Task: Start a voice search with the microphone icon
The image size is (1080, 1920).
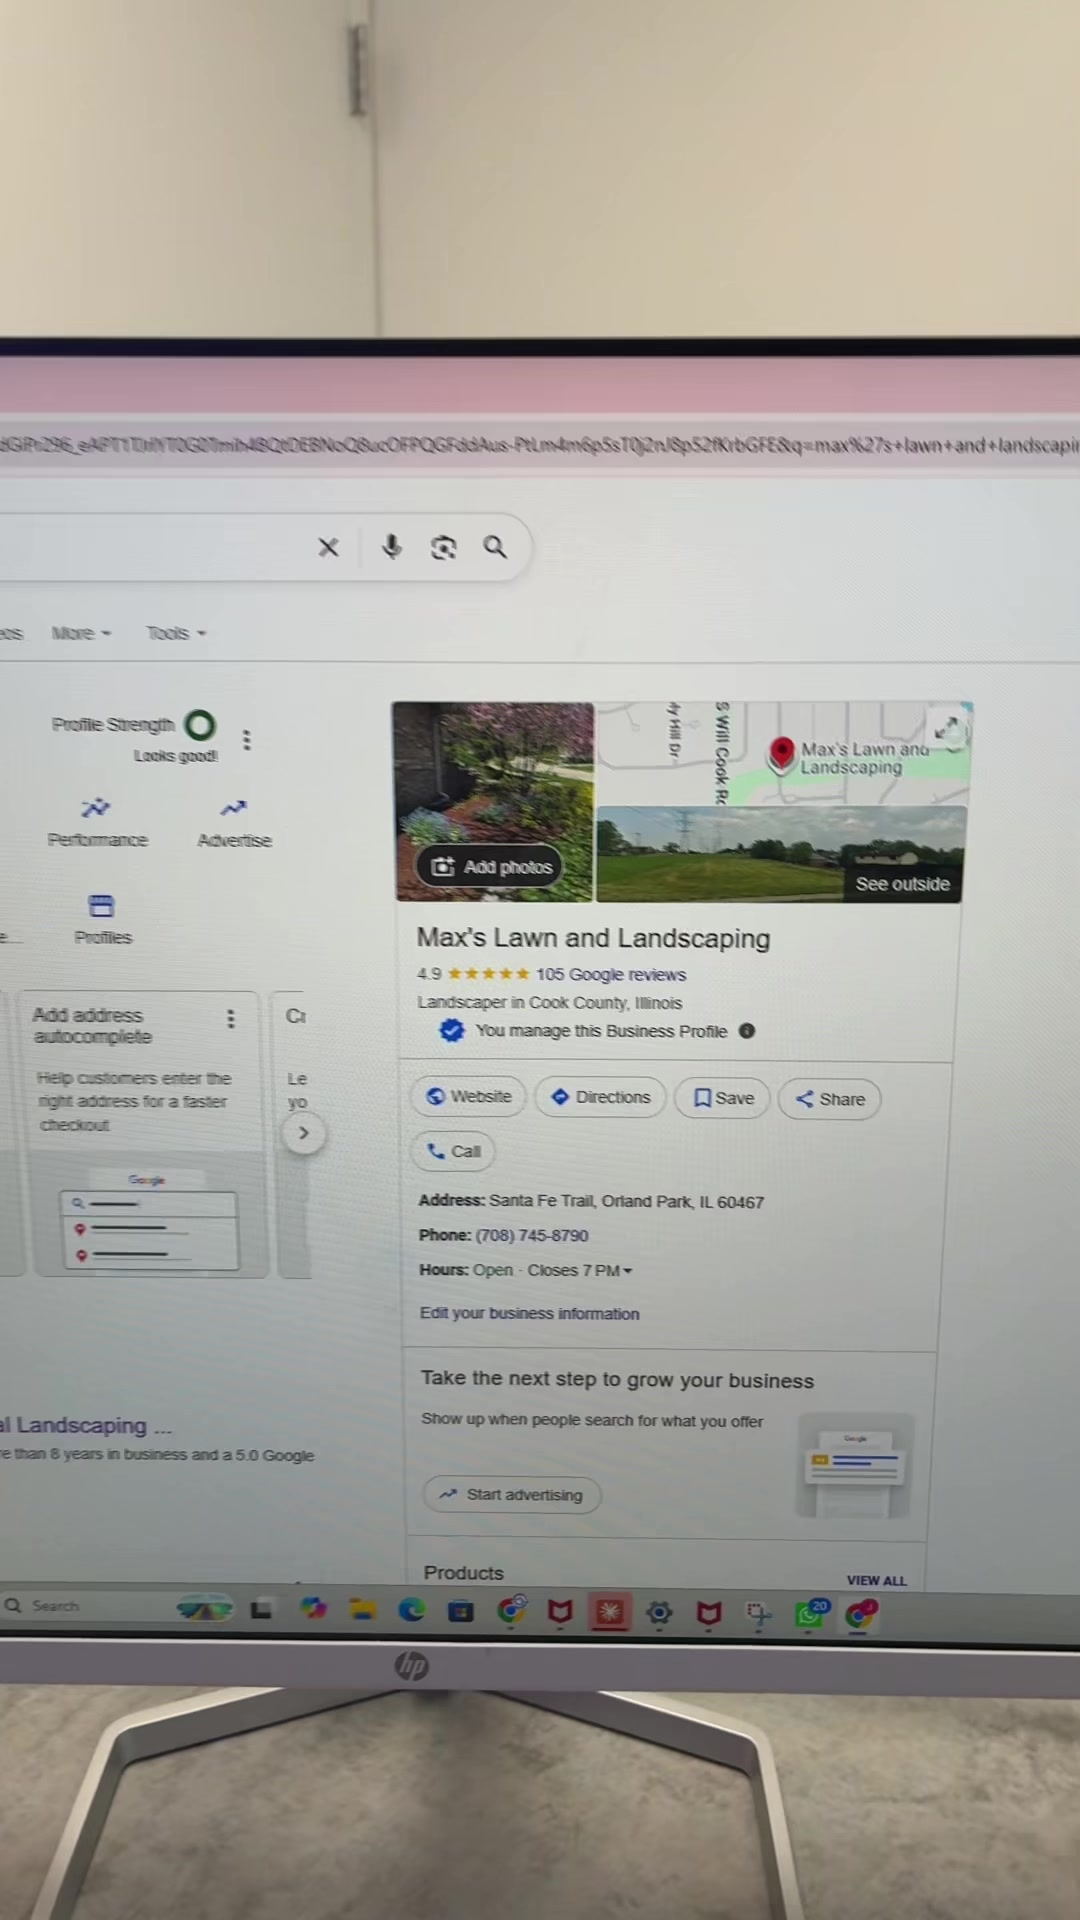Action: click(x=392, y=547)
